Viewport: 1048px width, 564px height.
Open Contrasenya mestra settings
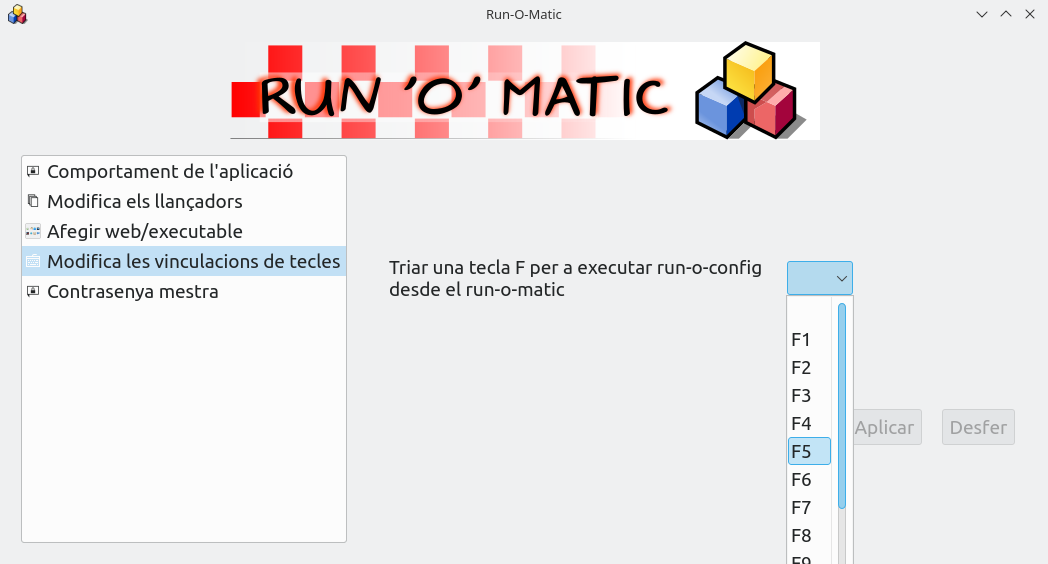[184, 291]
